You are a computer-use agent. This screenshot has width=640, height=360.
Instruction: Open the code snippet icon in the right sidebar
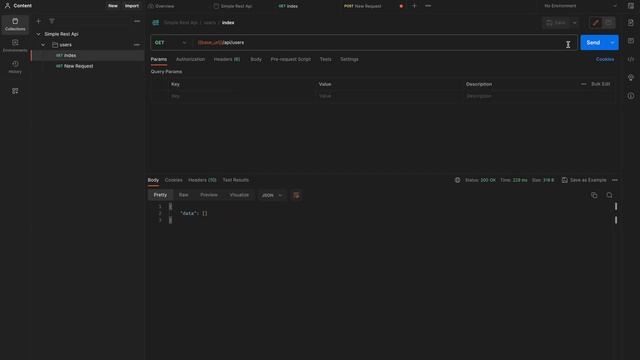click(x=631, y=59)
